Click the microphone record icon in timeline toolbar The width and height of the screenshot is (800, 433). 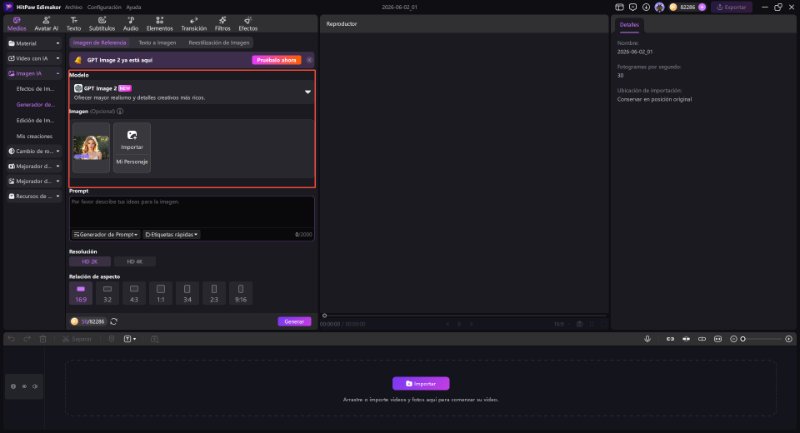[x=647, y=339]
